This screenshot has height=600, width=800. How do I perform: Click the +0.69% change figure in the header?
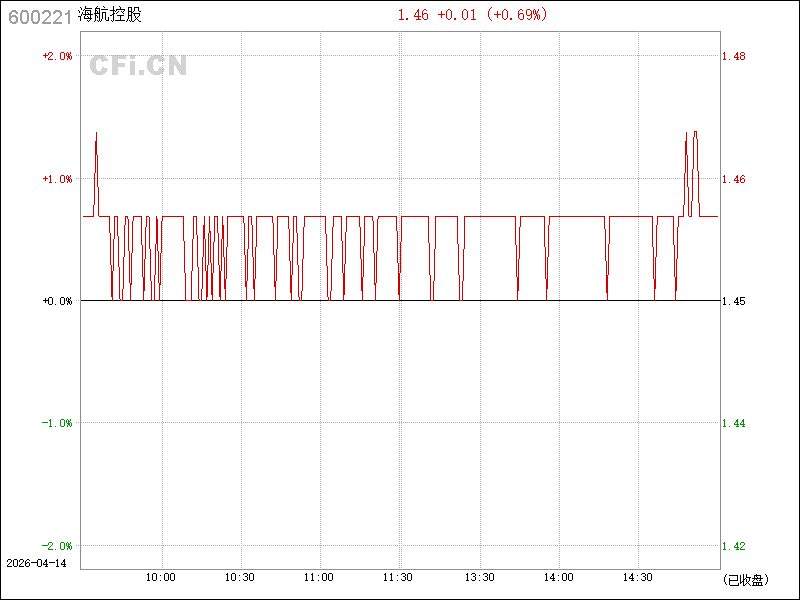(517, 15)
